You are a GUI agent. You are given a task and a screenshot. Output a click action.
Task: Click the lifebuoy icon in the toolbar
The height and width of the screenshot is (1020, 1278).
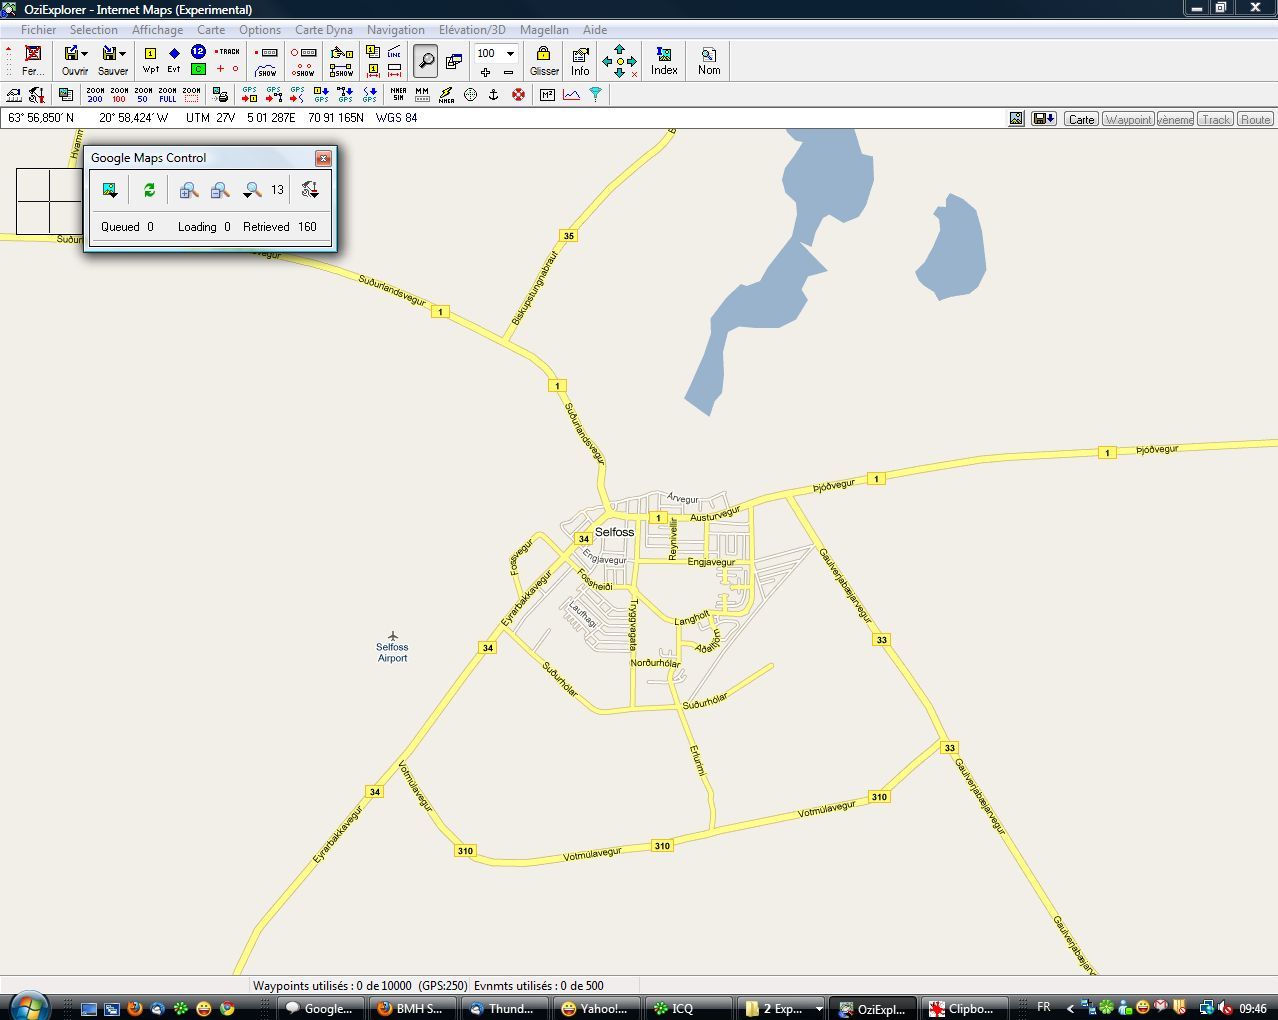point(518,95)
